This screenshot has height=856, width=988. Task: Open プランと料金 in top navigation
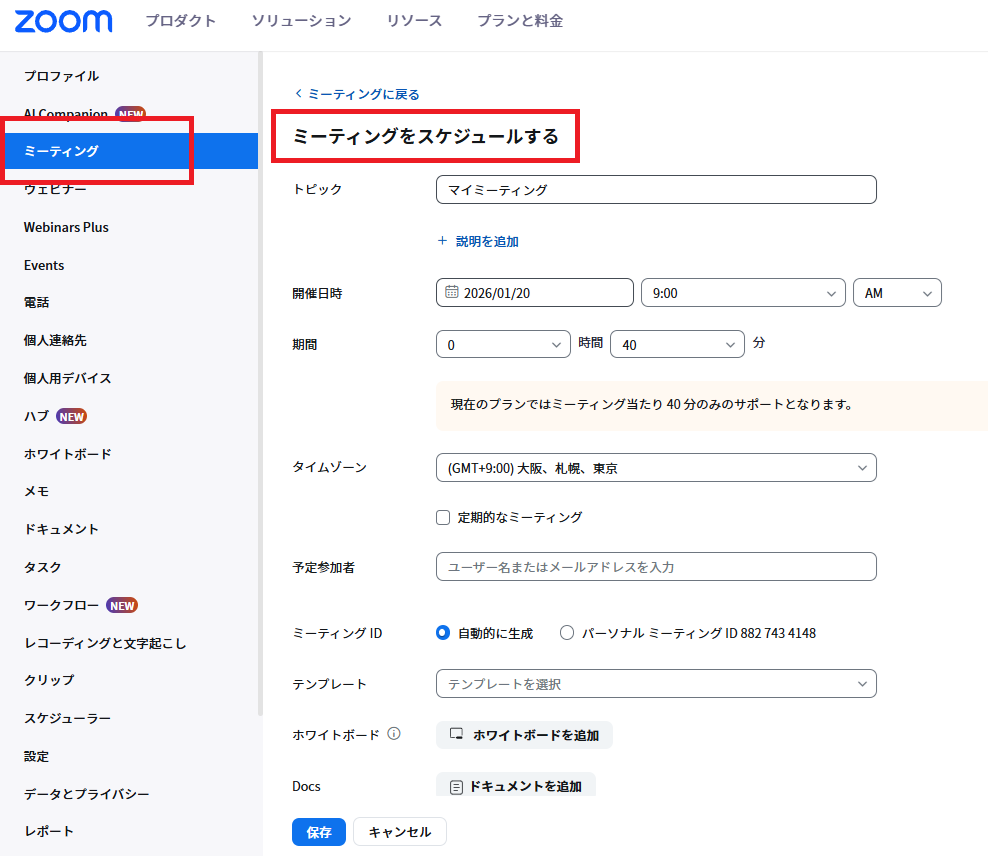click(x=519, y=21)
